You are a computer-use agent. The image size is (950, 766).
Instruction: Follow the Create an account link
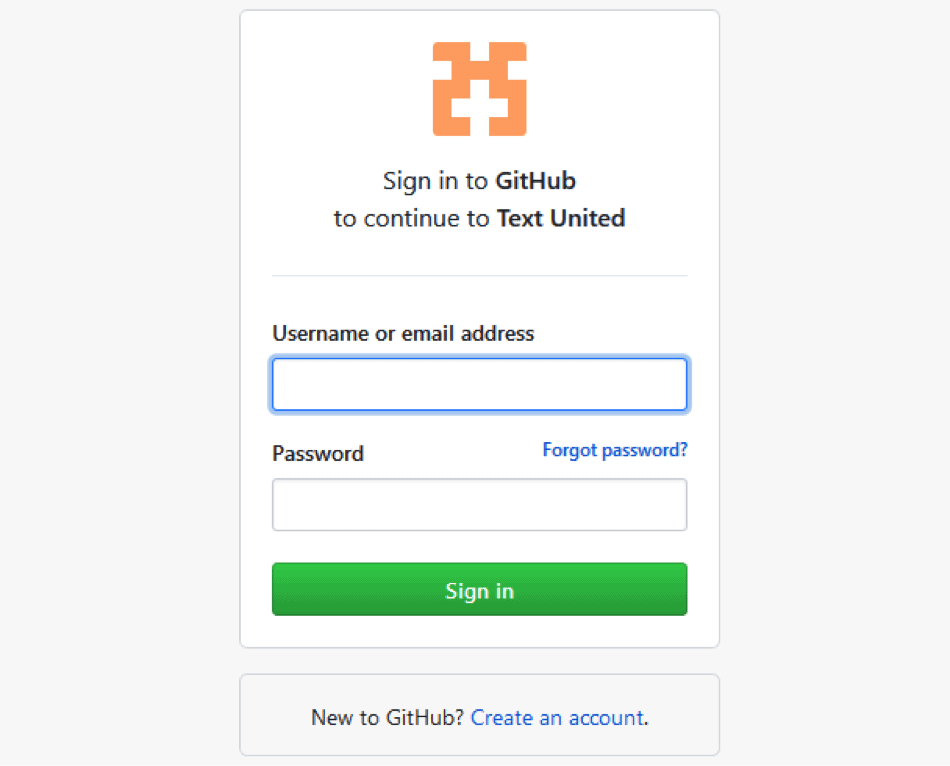click(x=557, y=718)
